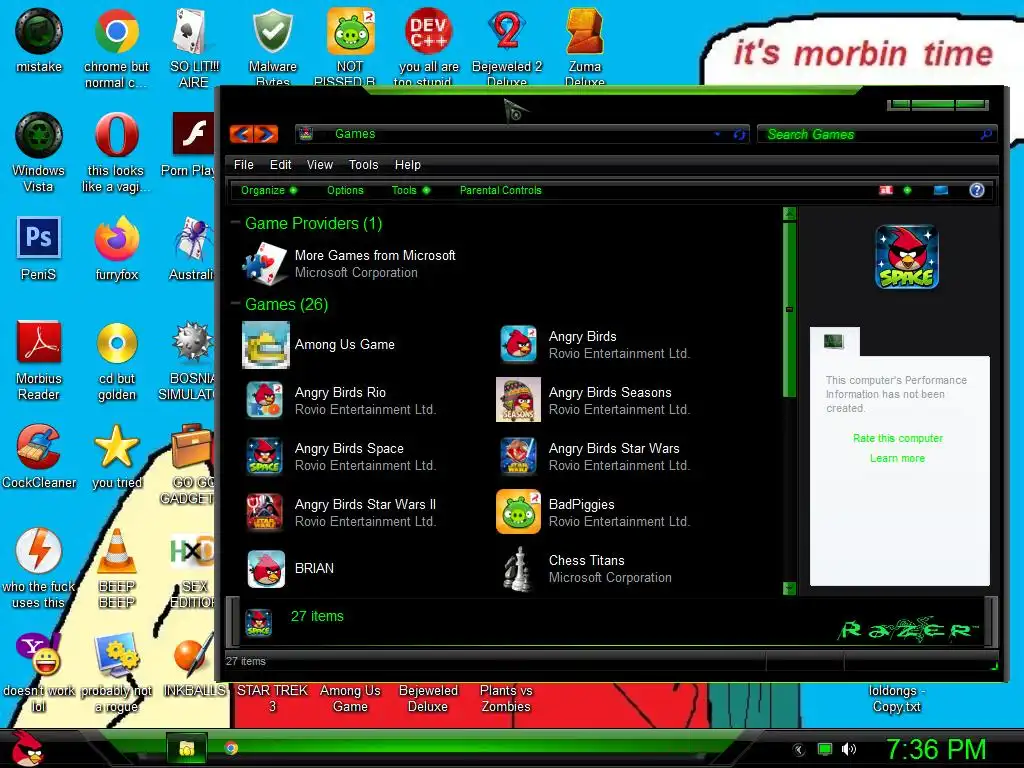Screen dimensions: 1024x768
Task: Open the loldongs - Copy.txt desktop file
Action: point(897,698)
